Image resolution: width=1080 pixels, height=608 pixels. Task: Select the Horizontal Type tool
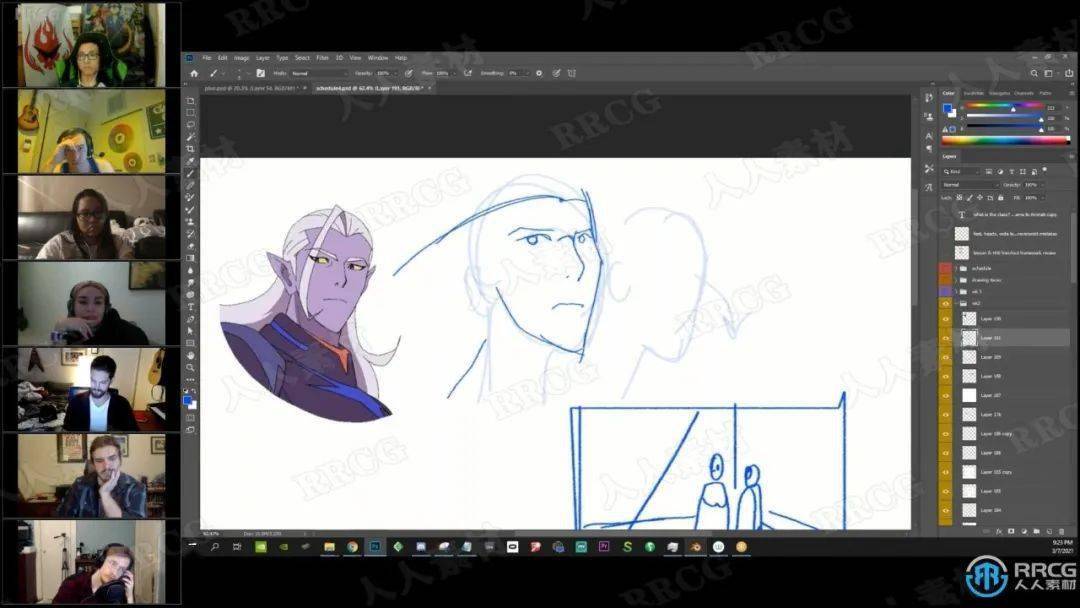[x=190, y=307]
